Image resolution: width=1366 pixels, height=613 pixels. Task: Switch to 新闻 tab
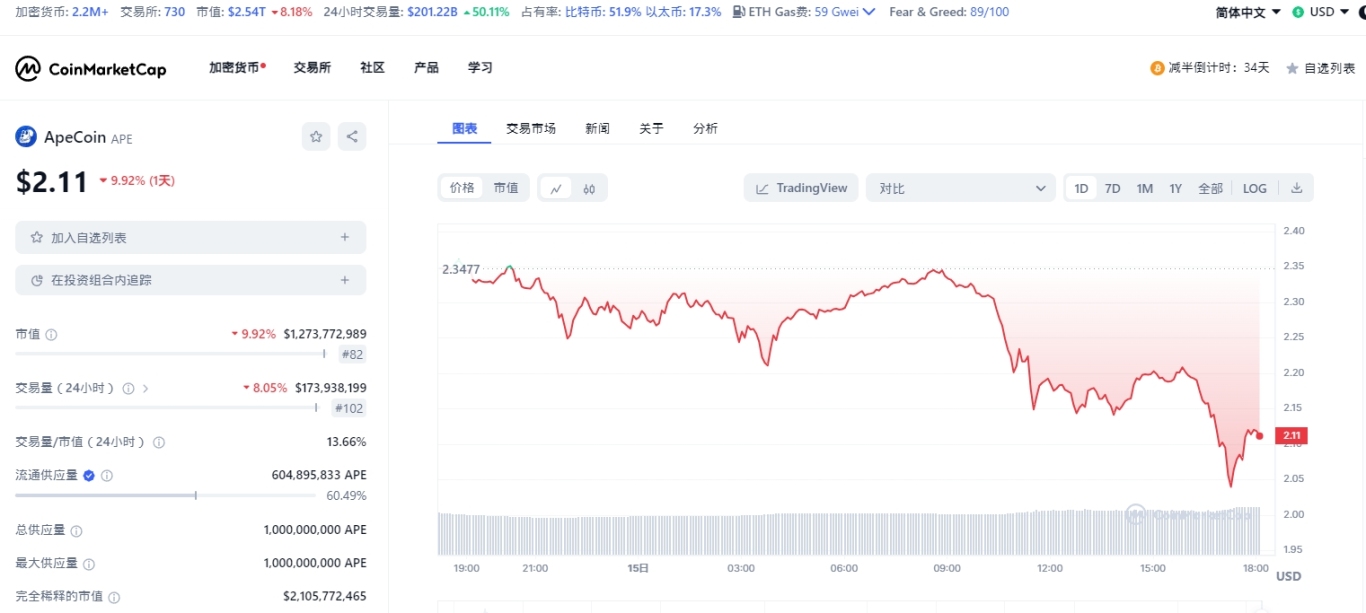[x=598, y=129]
